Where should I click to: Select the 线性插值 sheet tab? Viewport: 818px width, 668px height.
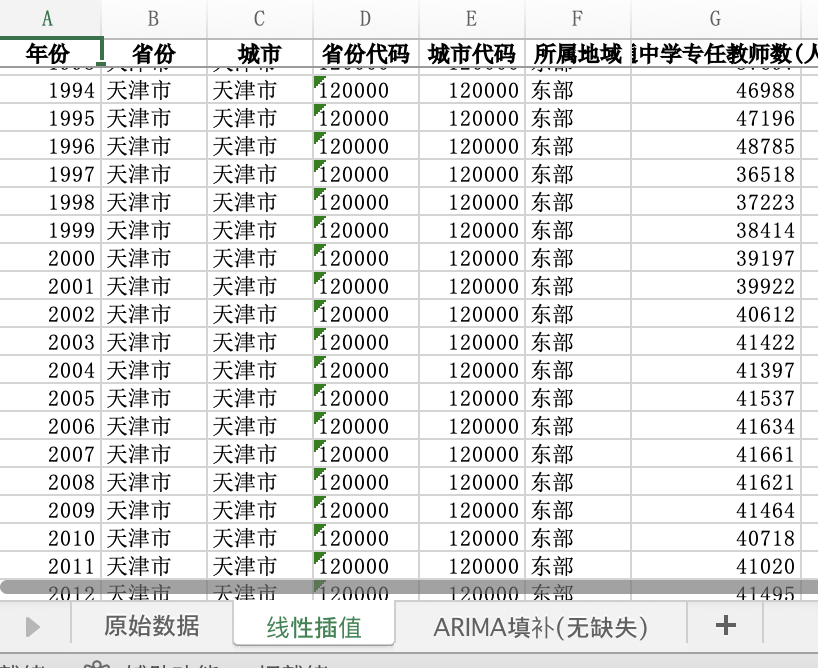coord(314,627)
